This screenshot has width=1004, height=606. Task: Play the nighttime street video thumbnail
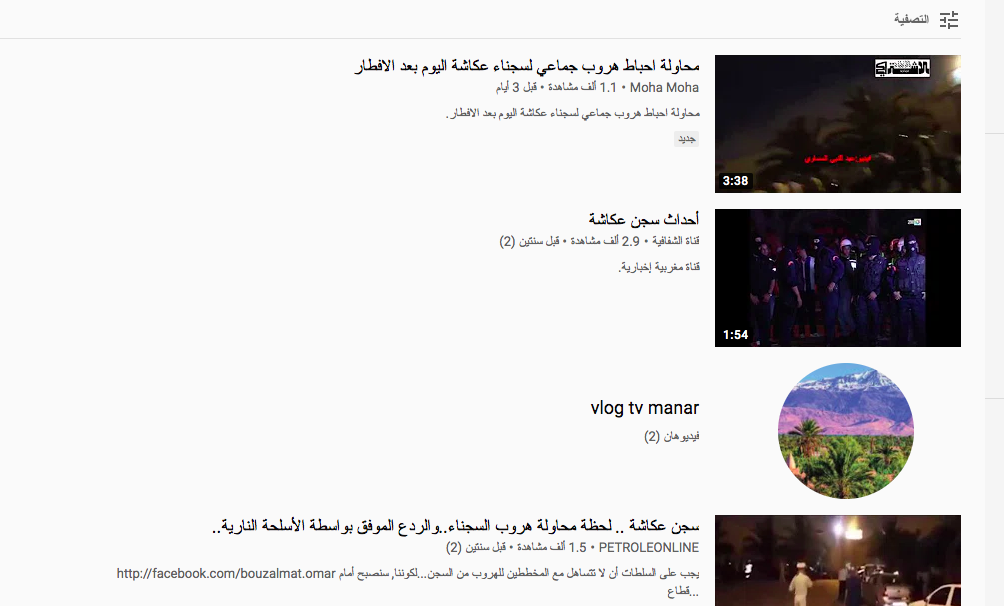pyautogui.click(x=837, y=560)
